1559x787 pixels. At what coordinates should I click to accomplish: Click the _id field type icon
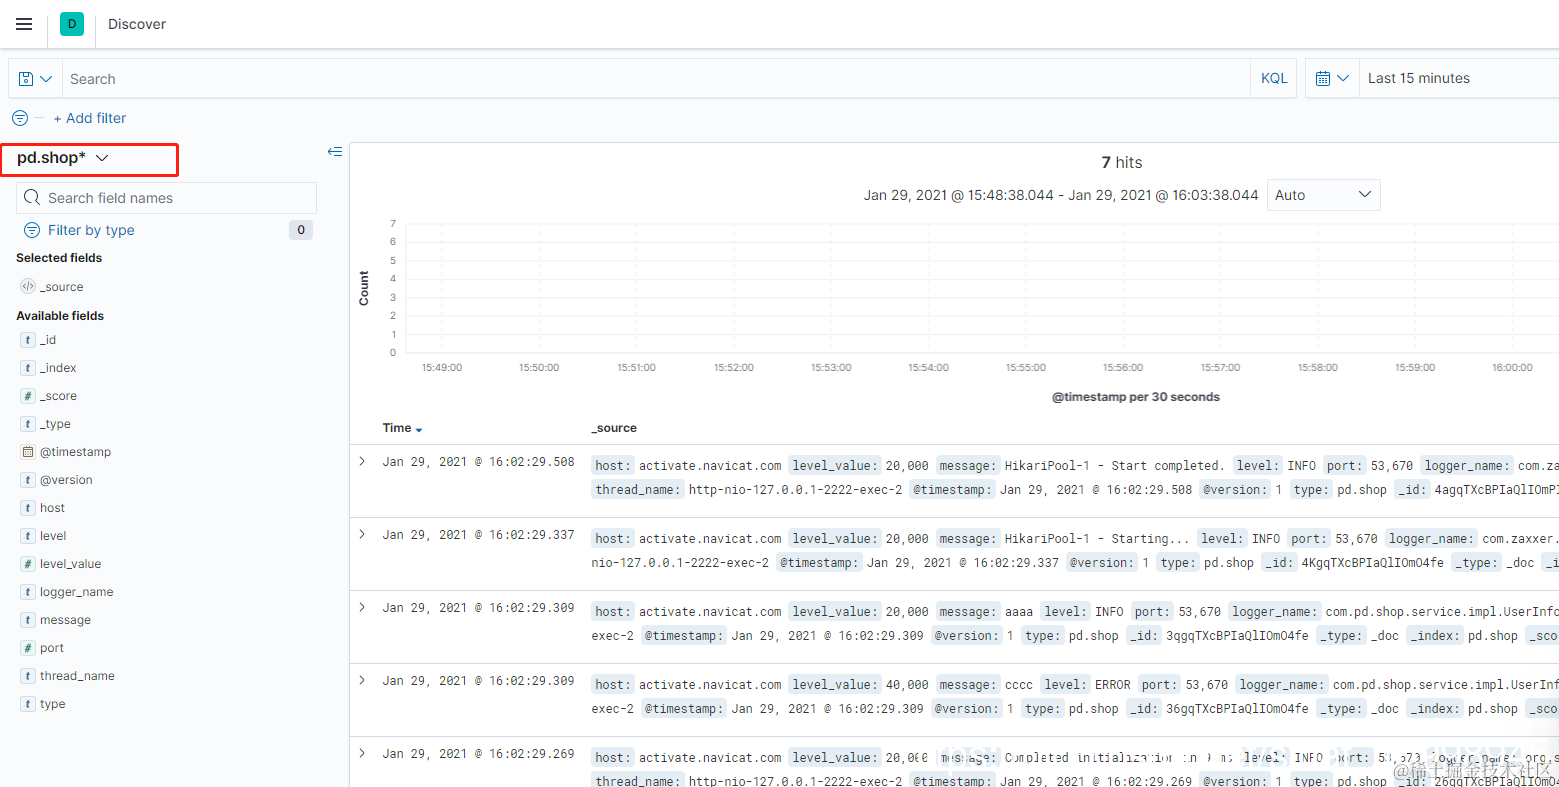pyautogui.click(x=28, y=340)
